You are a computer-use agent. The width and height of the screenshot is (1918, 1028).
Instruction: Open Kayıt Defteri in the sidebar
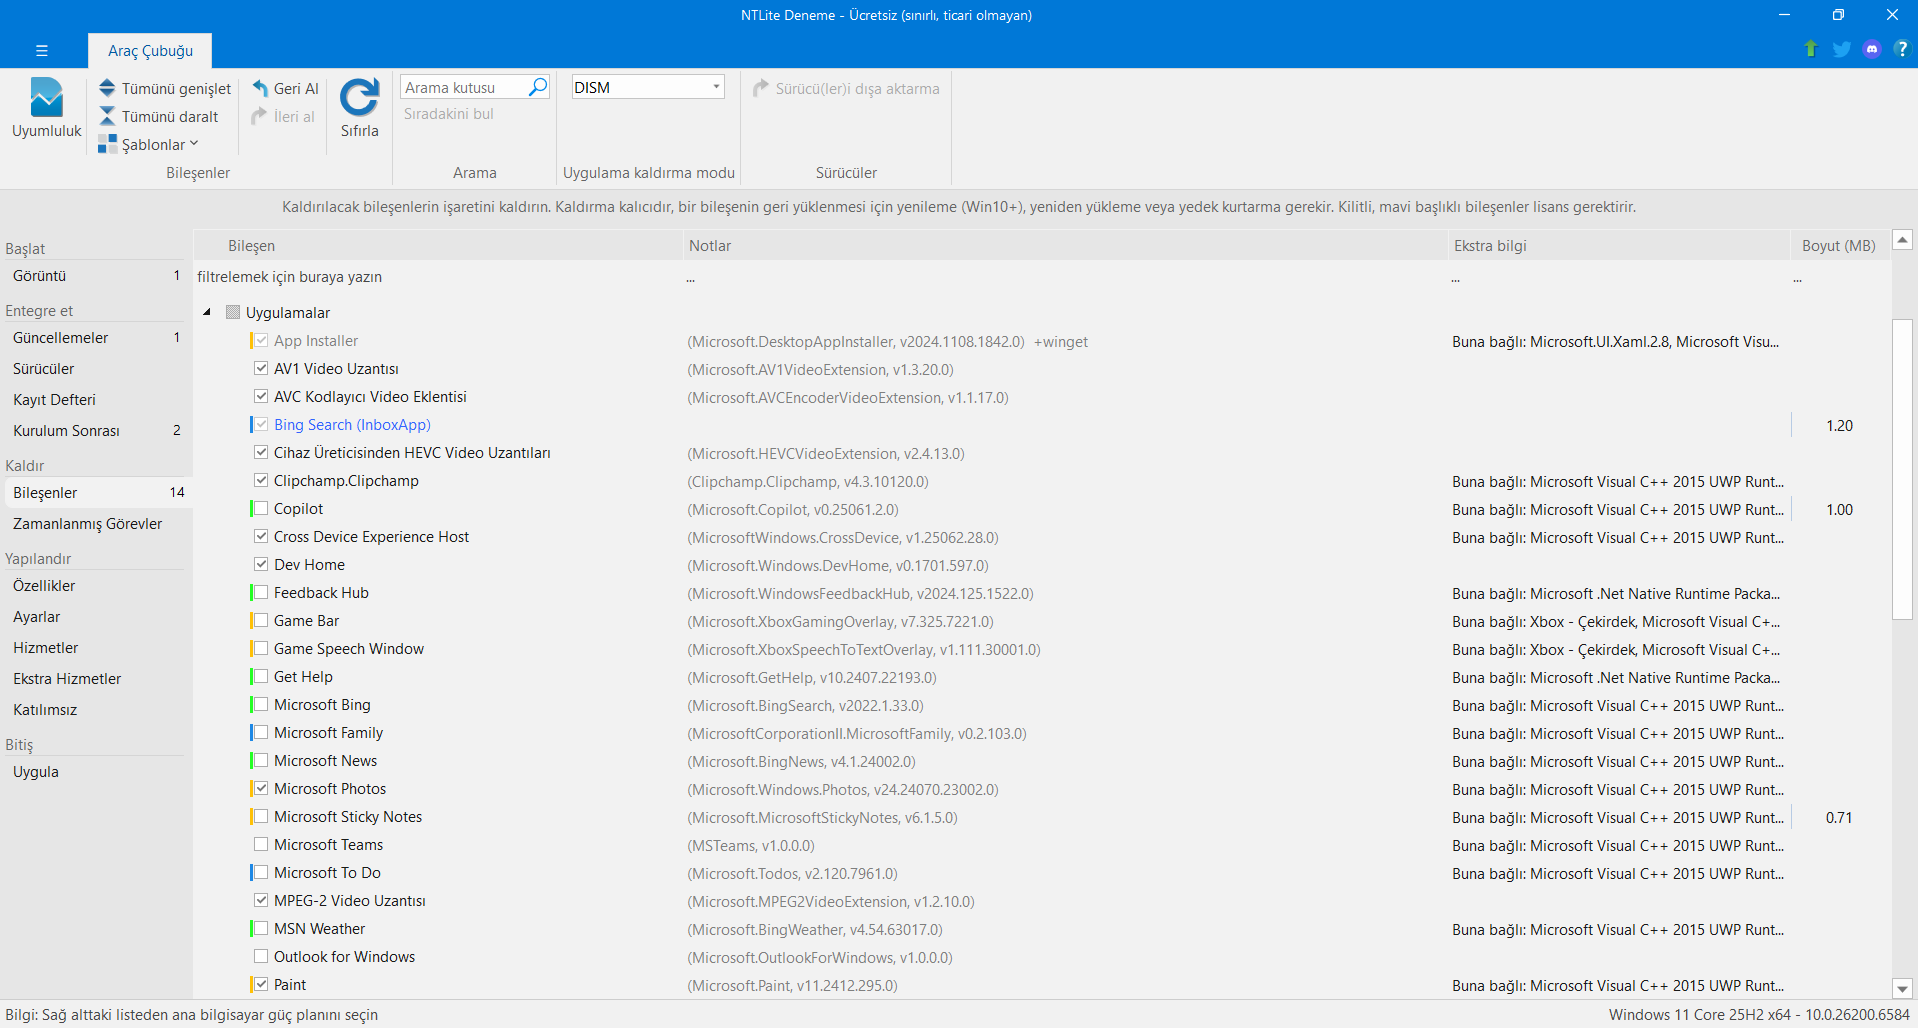tap(96, 400)
